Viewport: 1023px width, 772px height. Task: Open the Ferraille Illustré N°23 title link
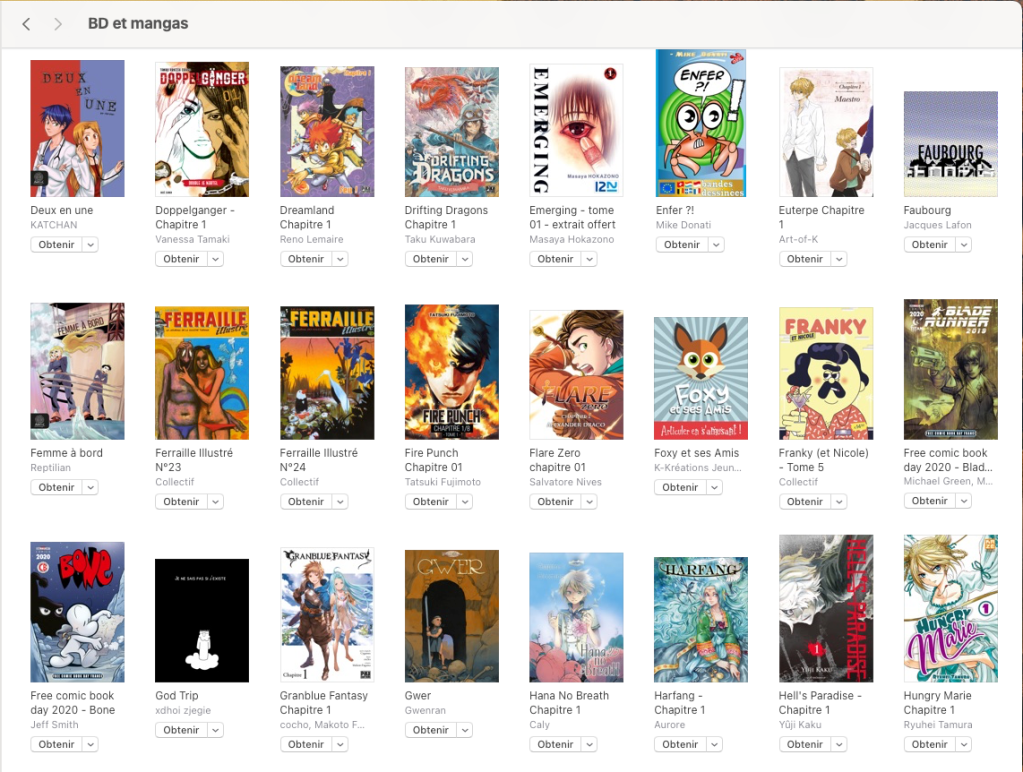pos(194,460)
